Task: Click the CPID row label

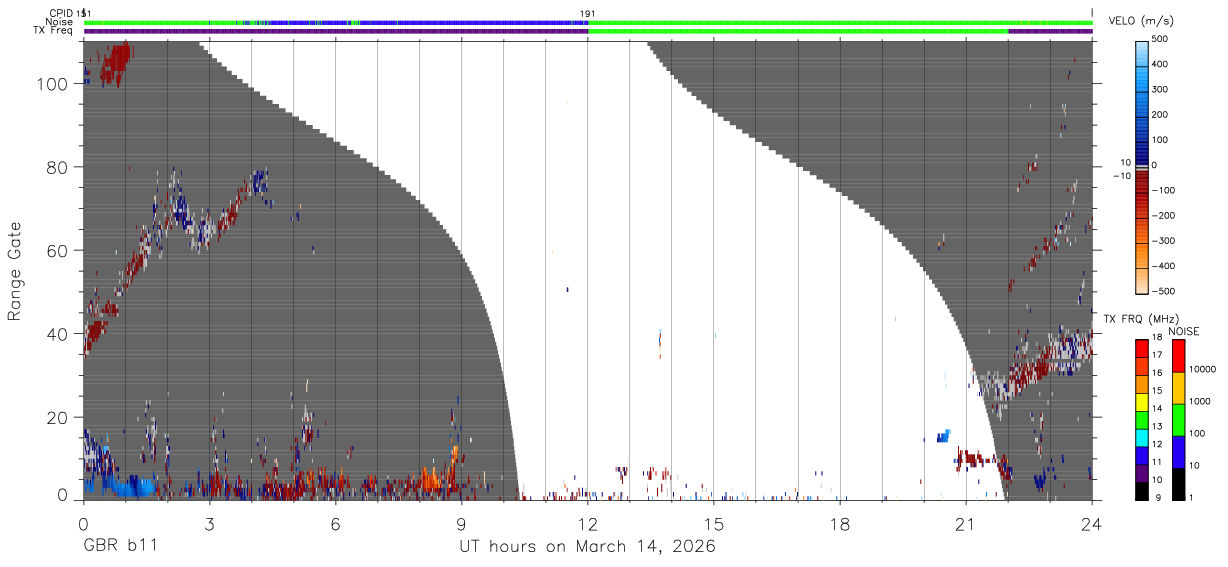Action: coord(61,13)
